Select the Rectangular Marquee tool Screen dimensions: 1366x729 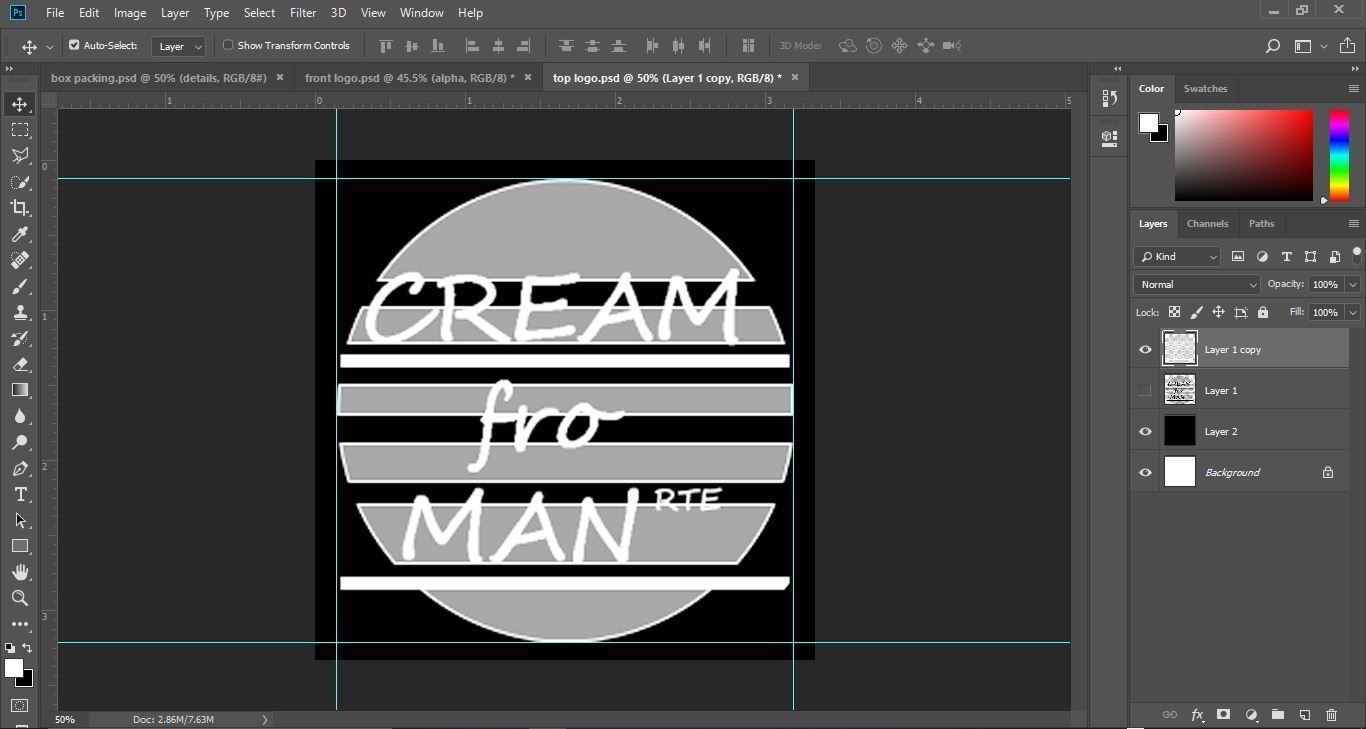[20, 130]
